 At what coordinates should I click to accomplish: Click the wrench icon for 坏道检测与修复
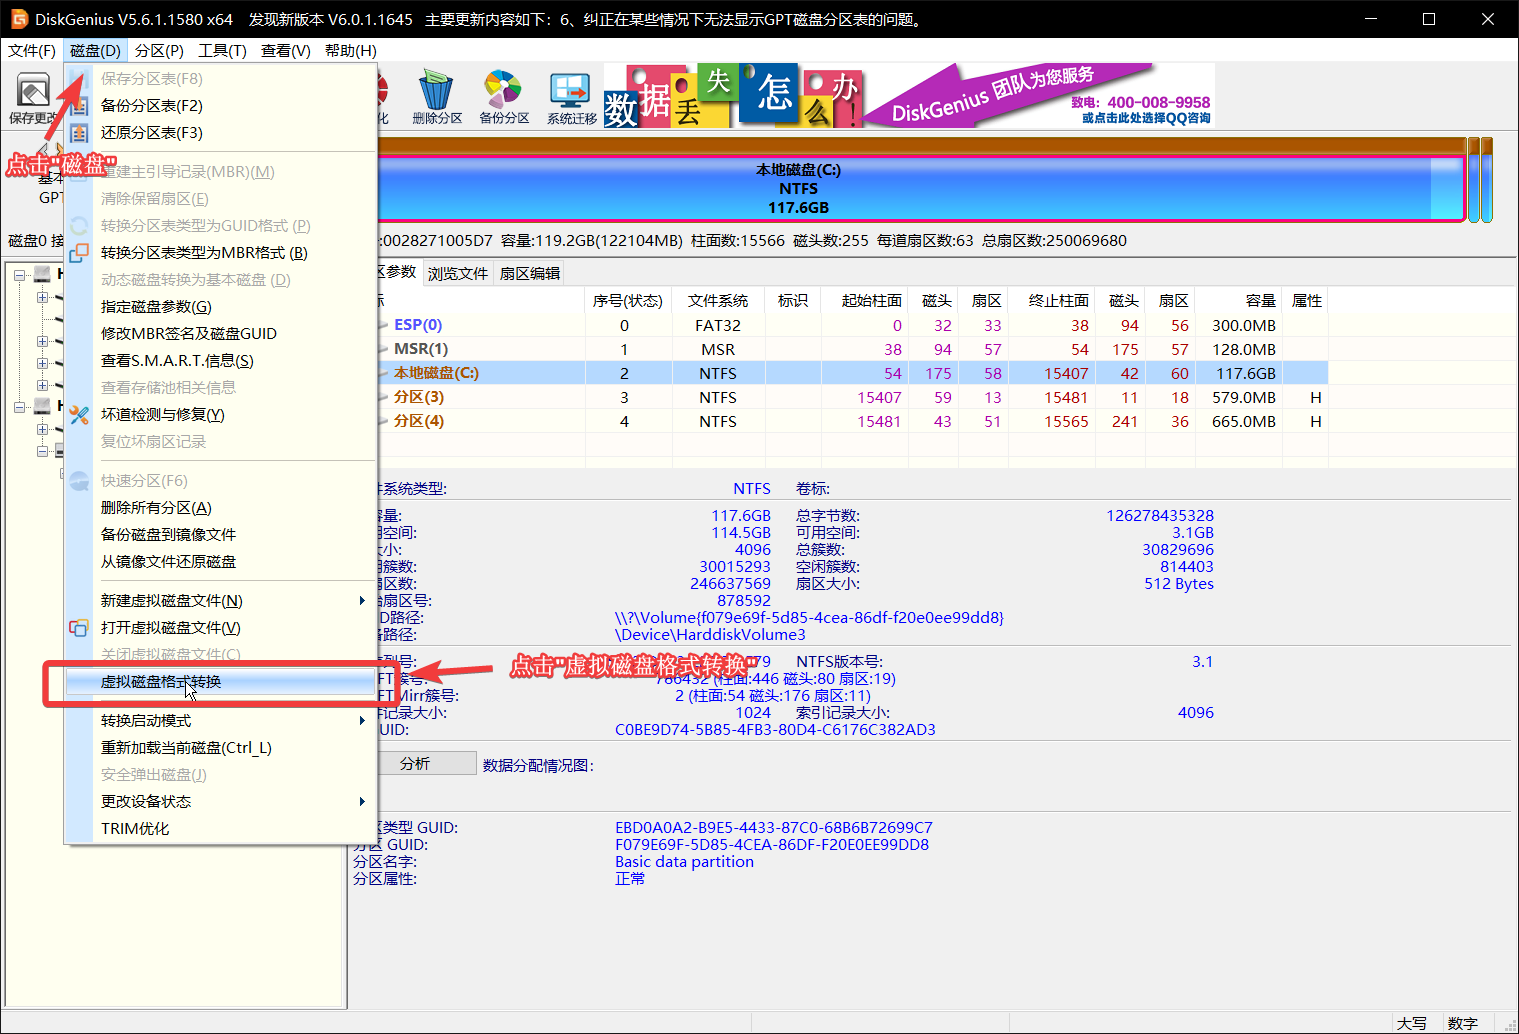[80, 415]
